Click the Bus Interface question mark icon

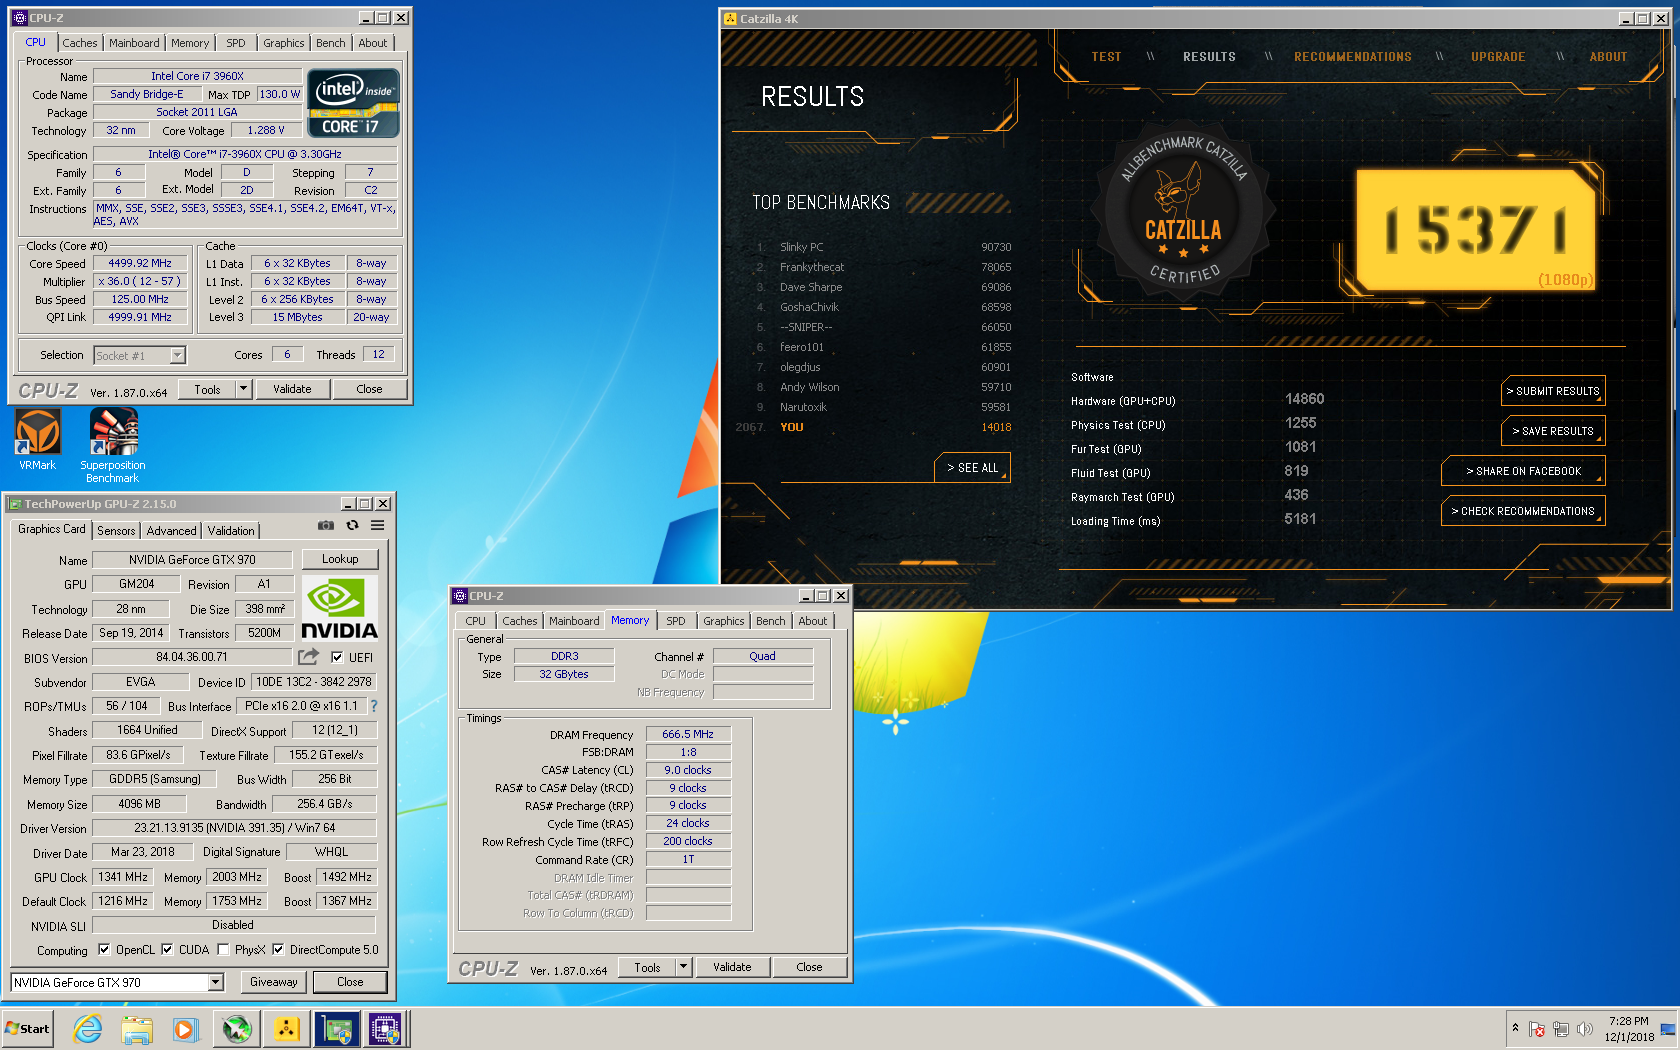[374, 706]
